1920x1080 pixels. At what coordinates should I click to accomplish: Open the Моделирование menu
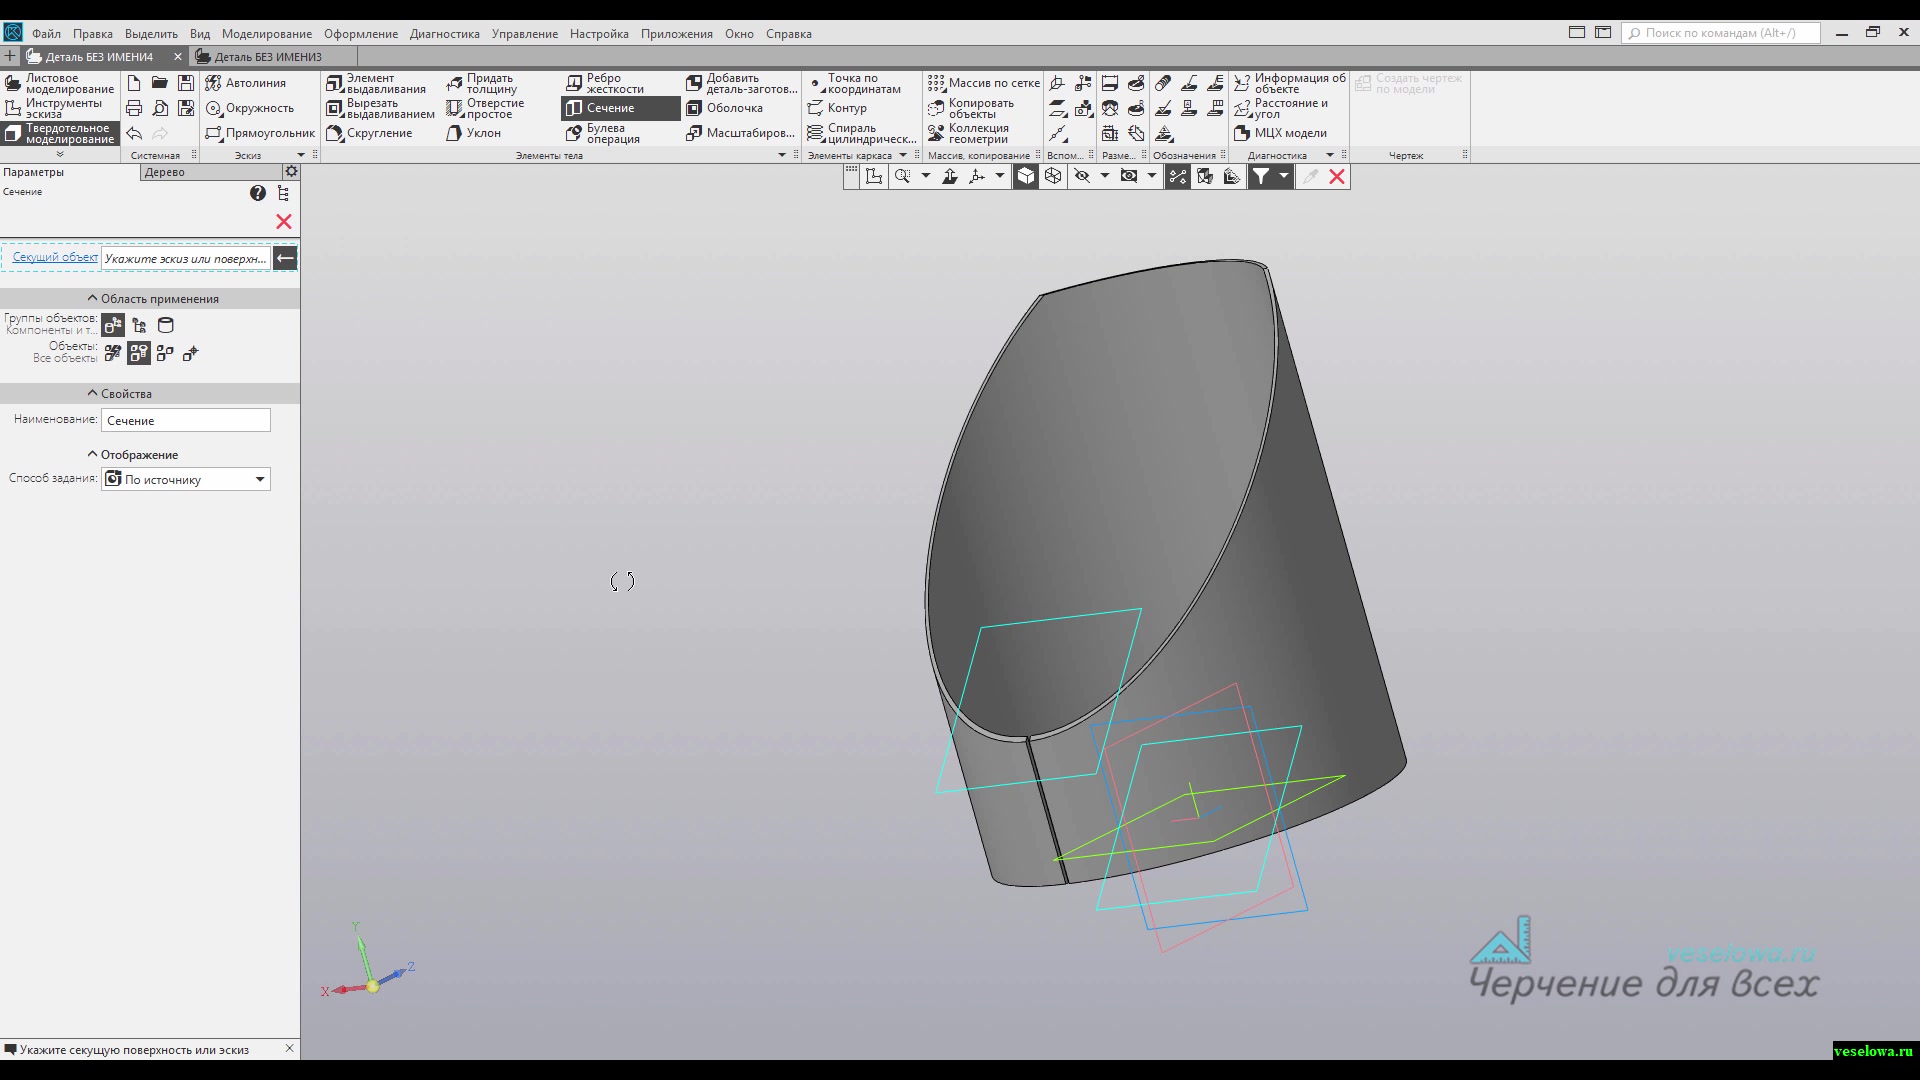tap(267, 34)
